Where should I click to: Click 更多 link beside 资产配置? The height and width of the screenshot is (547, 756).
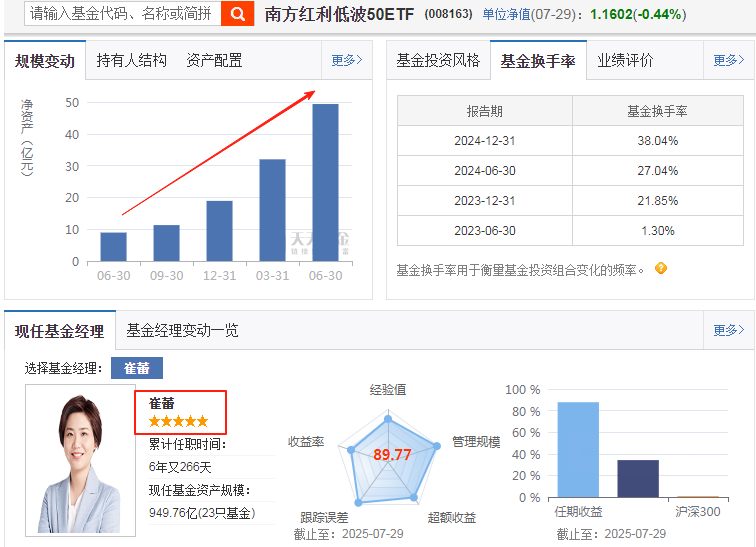pyautogui.click(x=347, y=60)
